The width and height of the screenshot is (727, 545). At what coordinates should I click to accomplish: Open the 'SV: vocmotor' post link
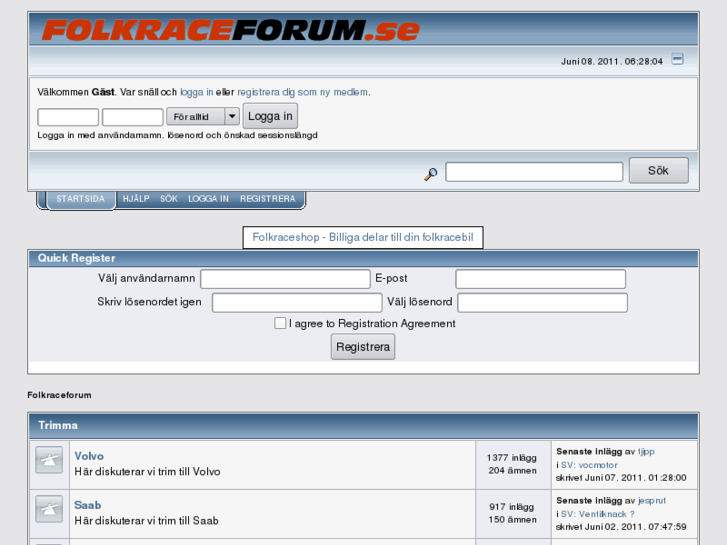[x=589, y=465]
